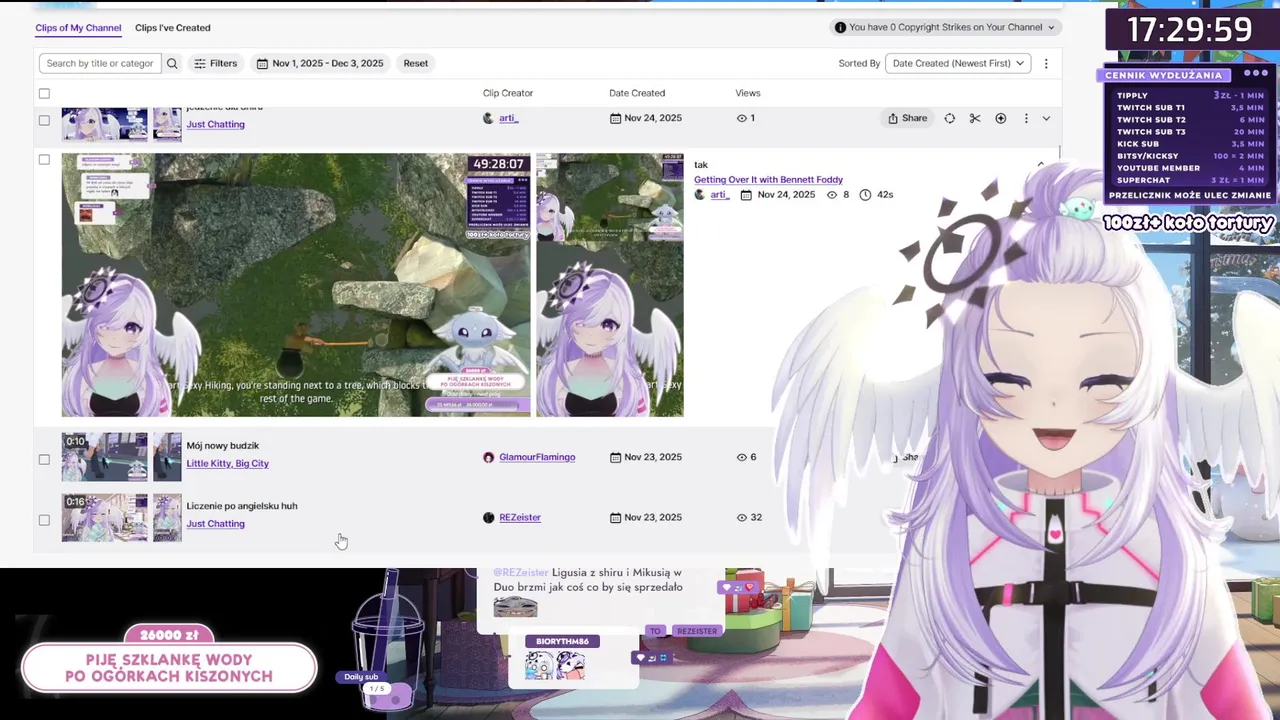Screen dimensions: 1280x720
Task: Click the info icon in the copyright strikes notice
Action: pos(840,27)
